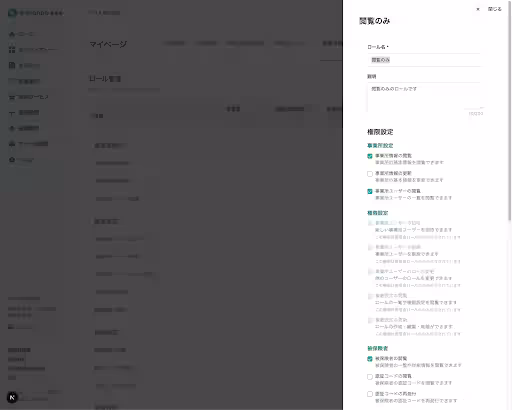Screen dimensions: 512x410
Task: Close the role panel with 閉じる
Action: 490,9
